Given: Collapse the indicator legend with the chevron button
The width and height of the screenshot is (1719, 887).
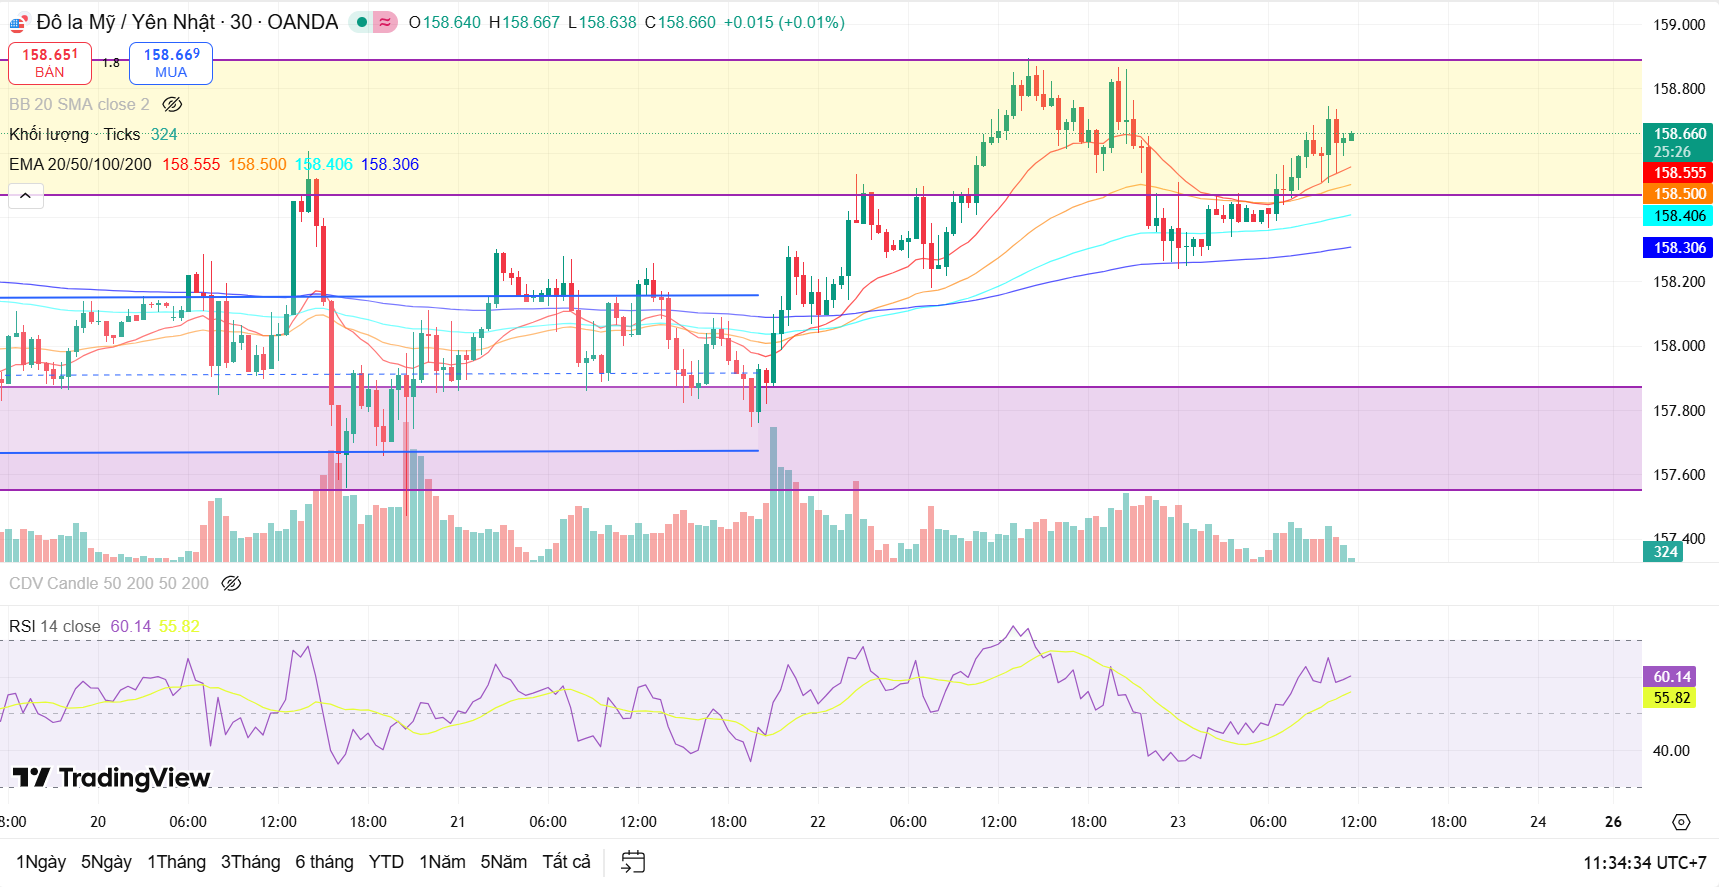Looking at the screenshot, I should coord(26,196).
